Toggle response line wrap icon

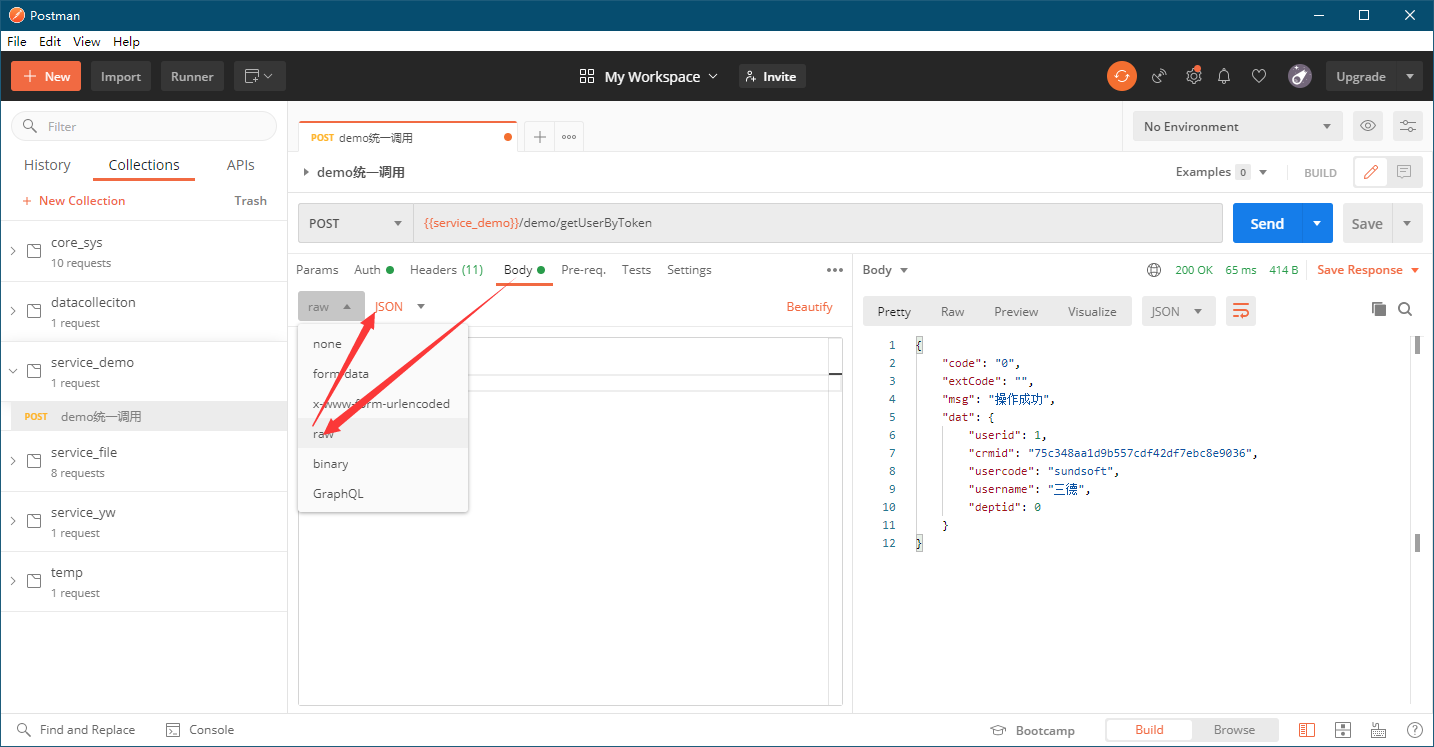[1241, 311]
